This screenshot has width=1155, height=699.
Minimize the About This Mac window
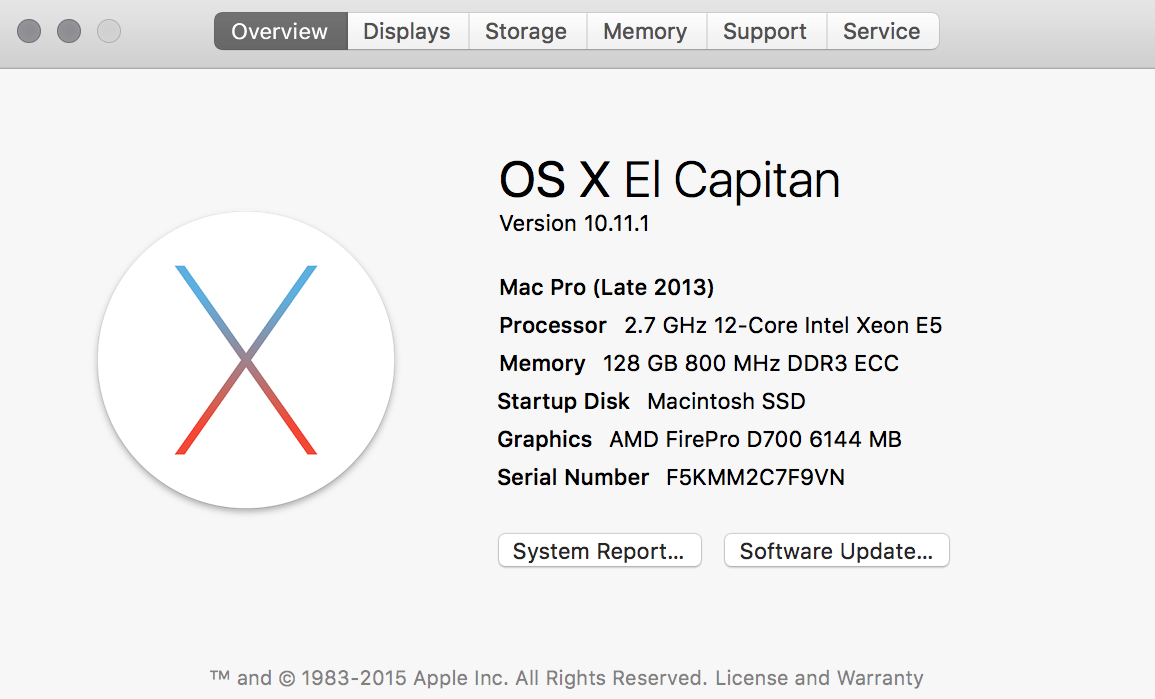coord(69,31)
